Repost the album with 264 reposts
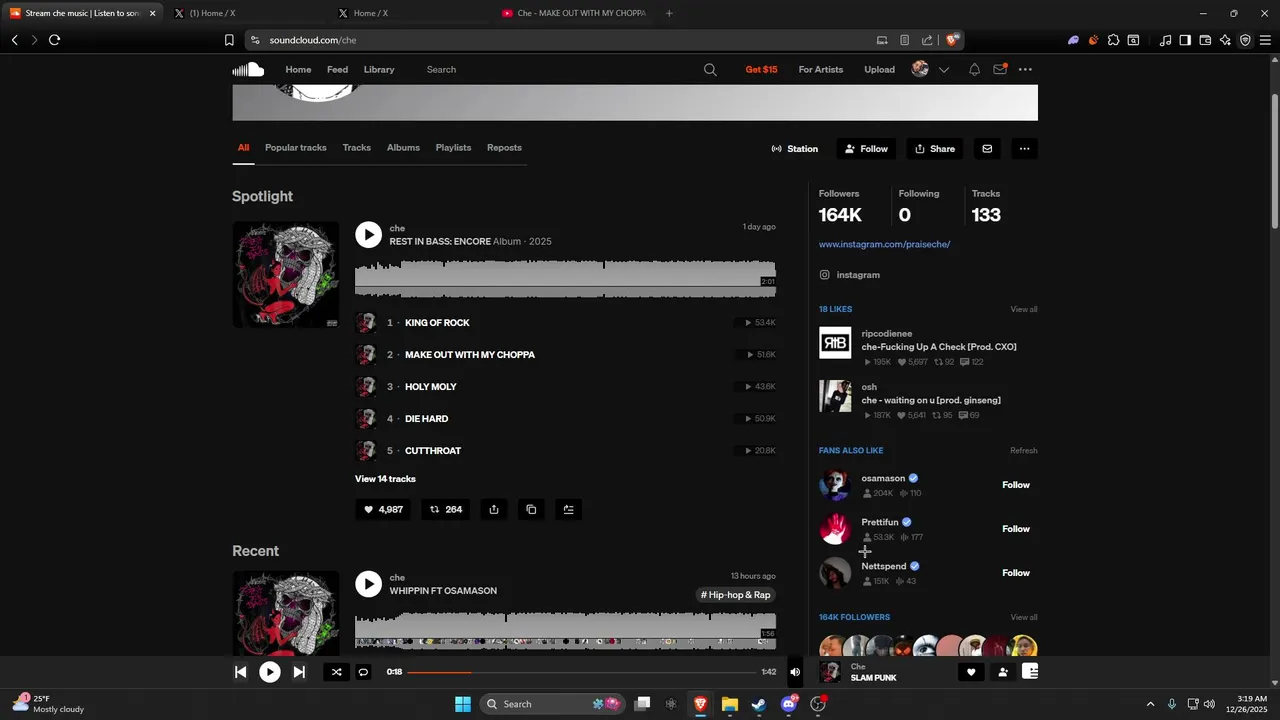Image resolution: width=1280 pixels, height=720 pixels. [446, 510]
